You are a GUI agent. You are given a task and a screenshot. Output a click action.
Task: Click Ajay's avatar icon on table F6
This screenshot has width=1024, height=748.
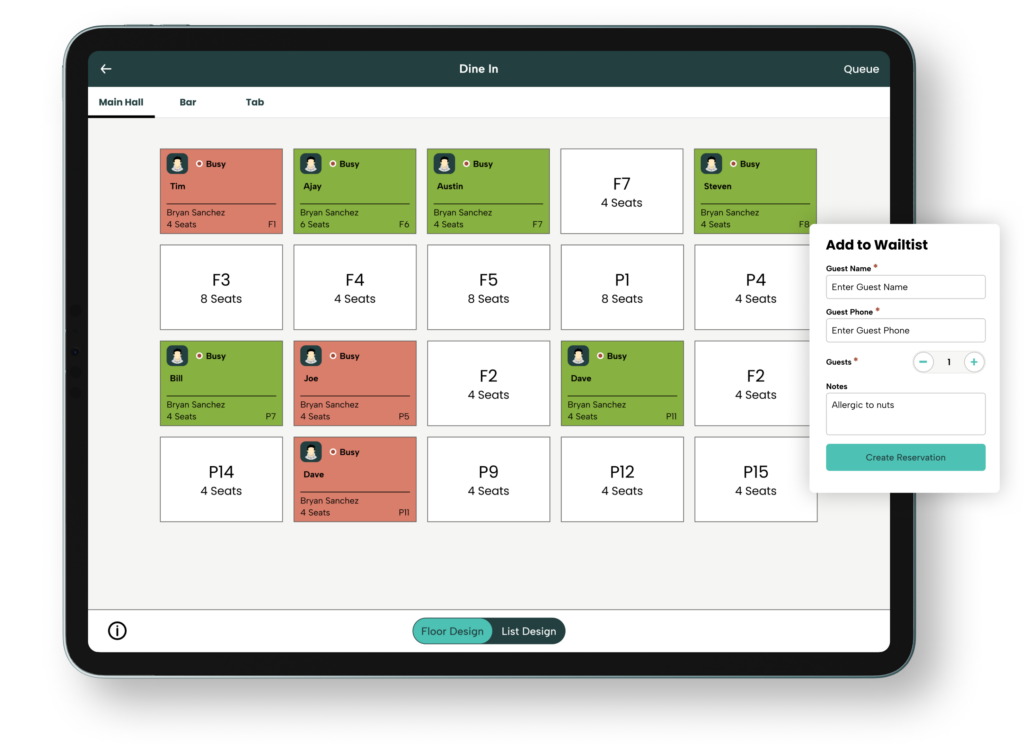[311, 164]
